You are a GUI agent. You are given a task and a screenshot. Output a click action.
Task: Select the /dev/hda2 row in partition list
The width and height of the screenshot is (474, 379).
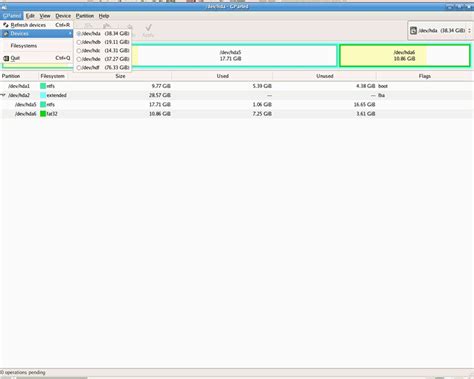pyautogui.click(x=237, y=95)
